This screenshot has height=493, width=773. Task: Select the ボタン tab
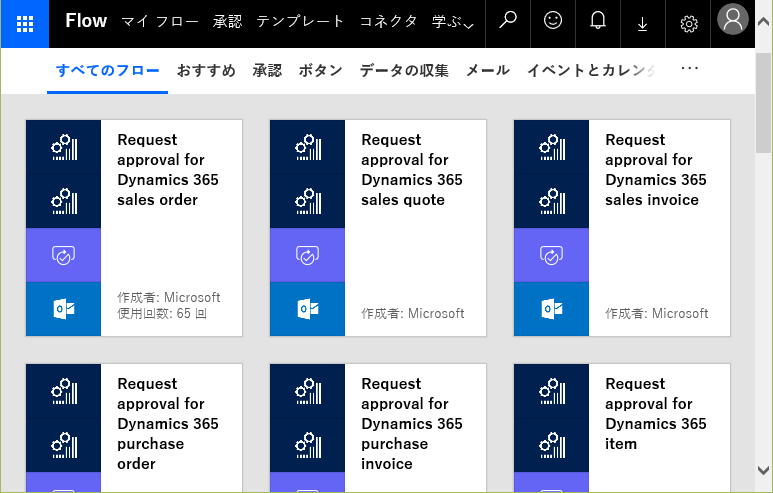coord(320,70)
